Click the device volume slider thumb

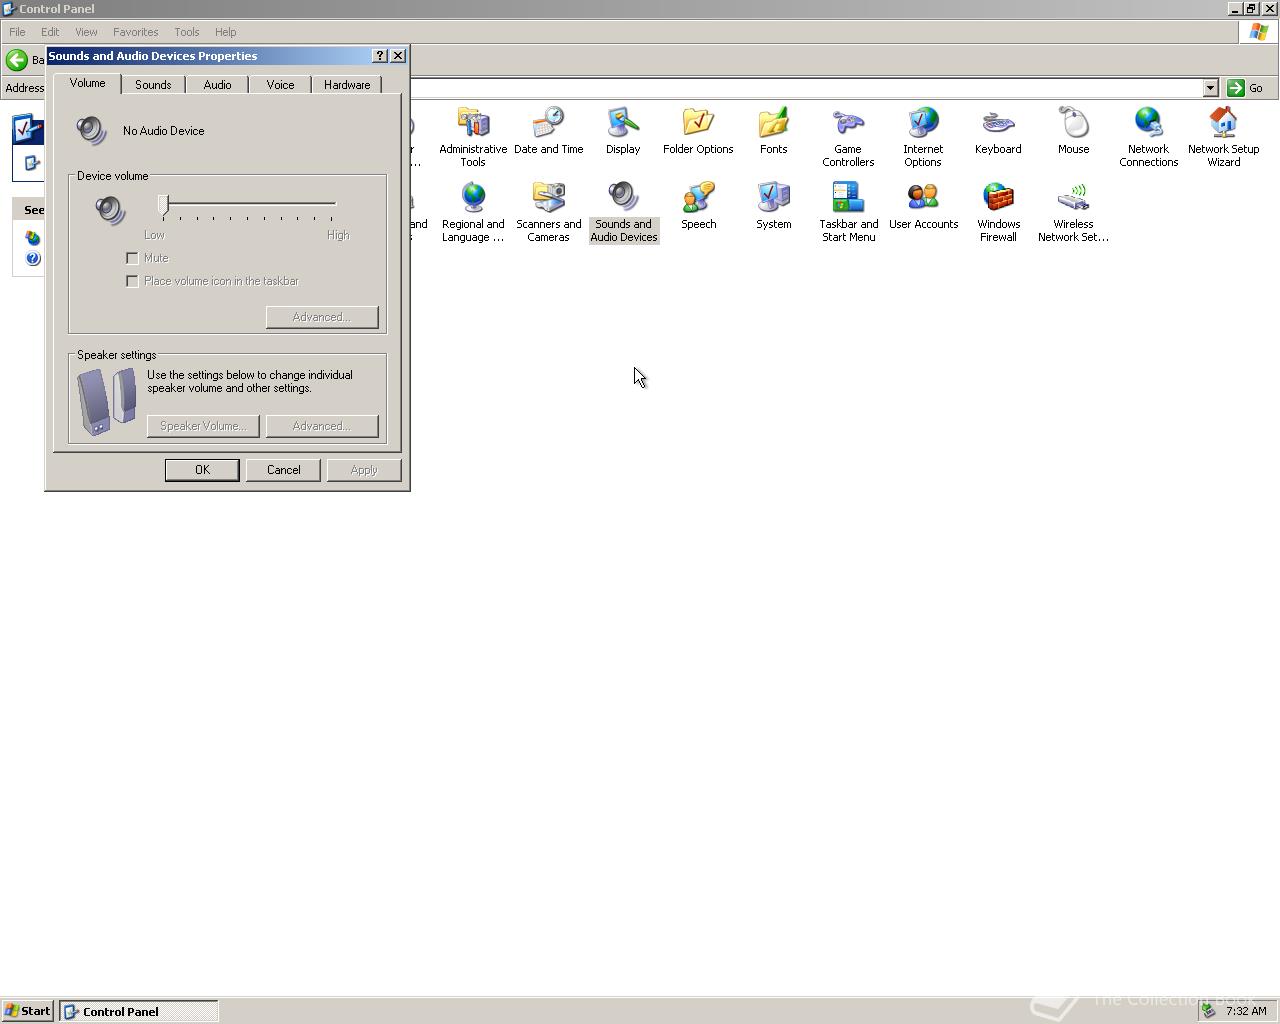click(x=163, y=206)
